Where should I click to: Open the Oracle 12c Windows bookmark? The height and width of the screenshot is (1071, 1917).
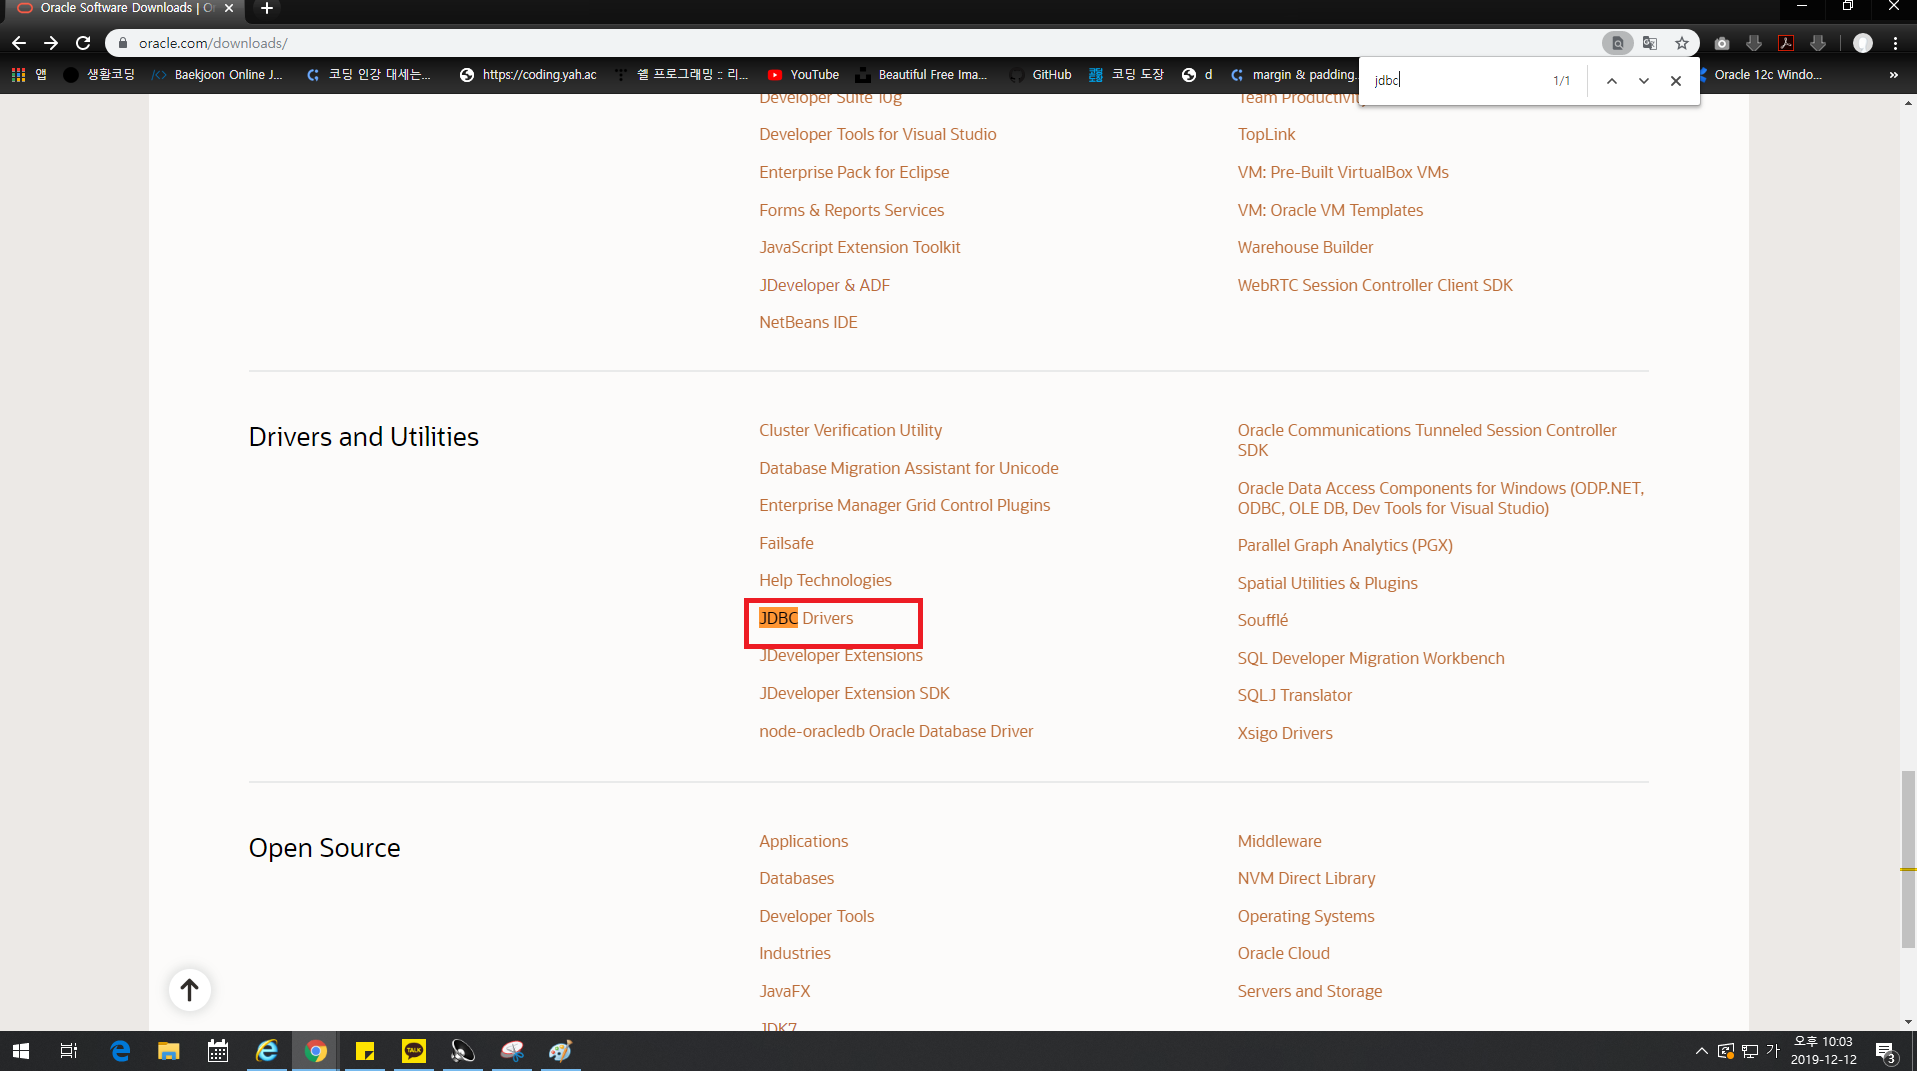point(1762,75)
